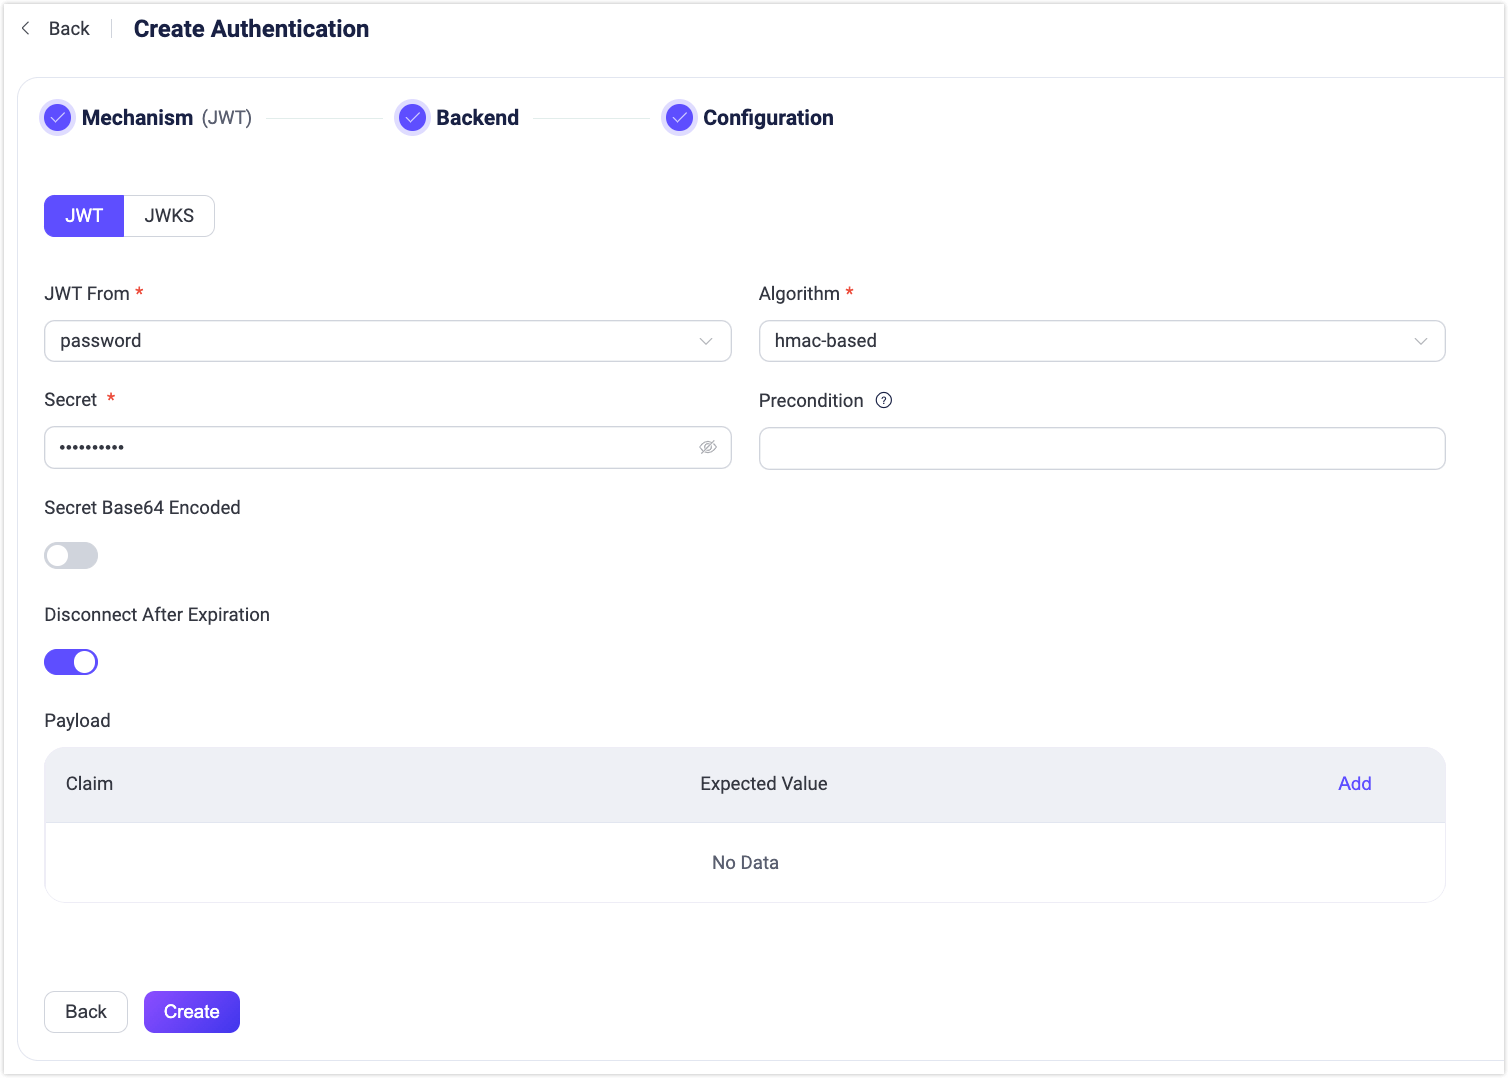Viewport: 1508px width, 1078px height.
Task: Click the bottom Back button
Action: [86, 1012]
